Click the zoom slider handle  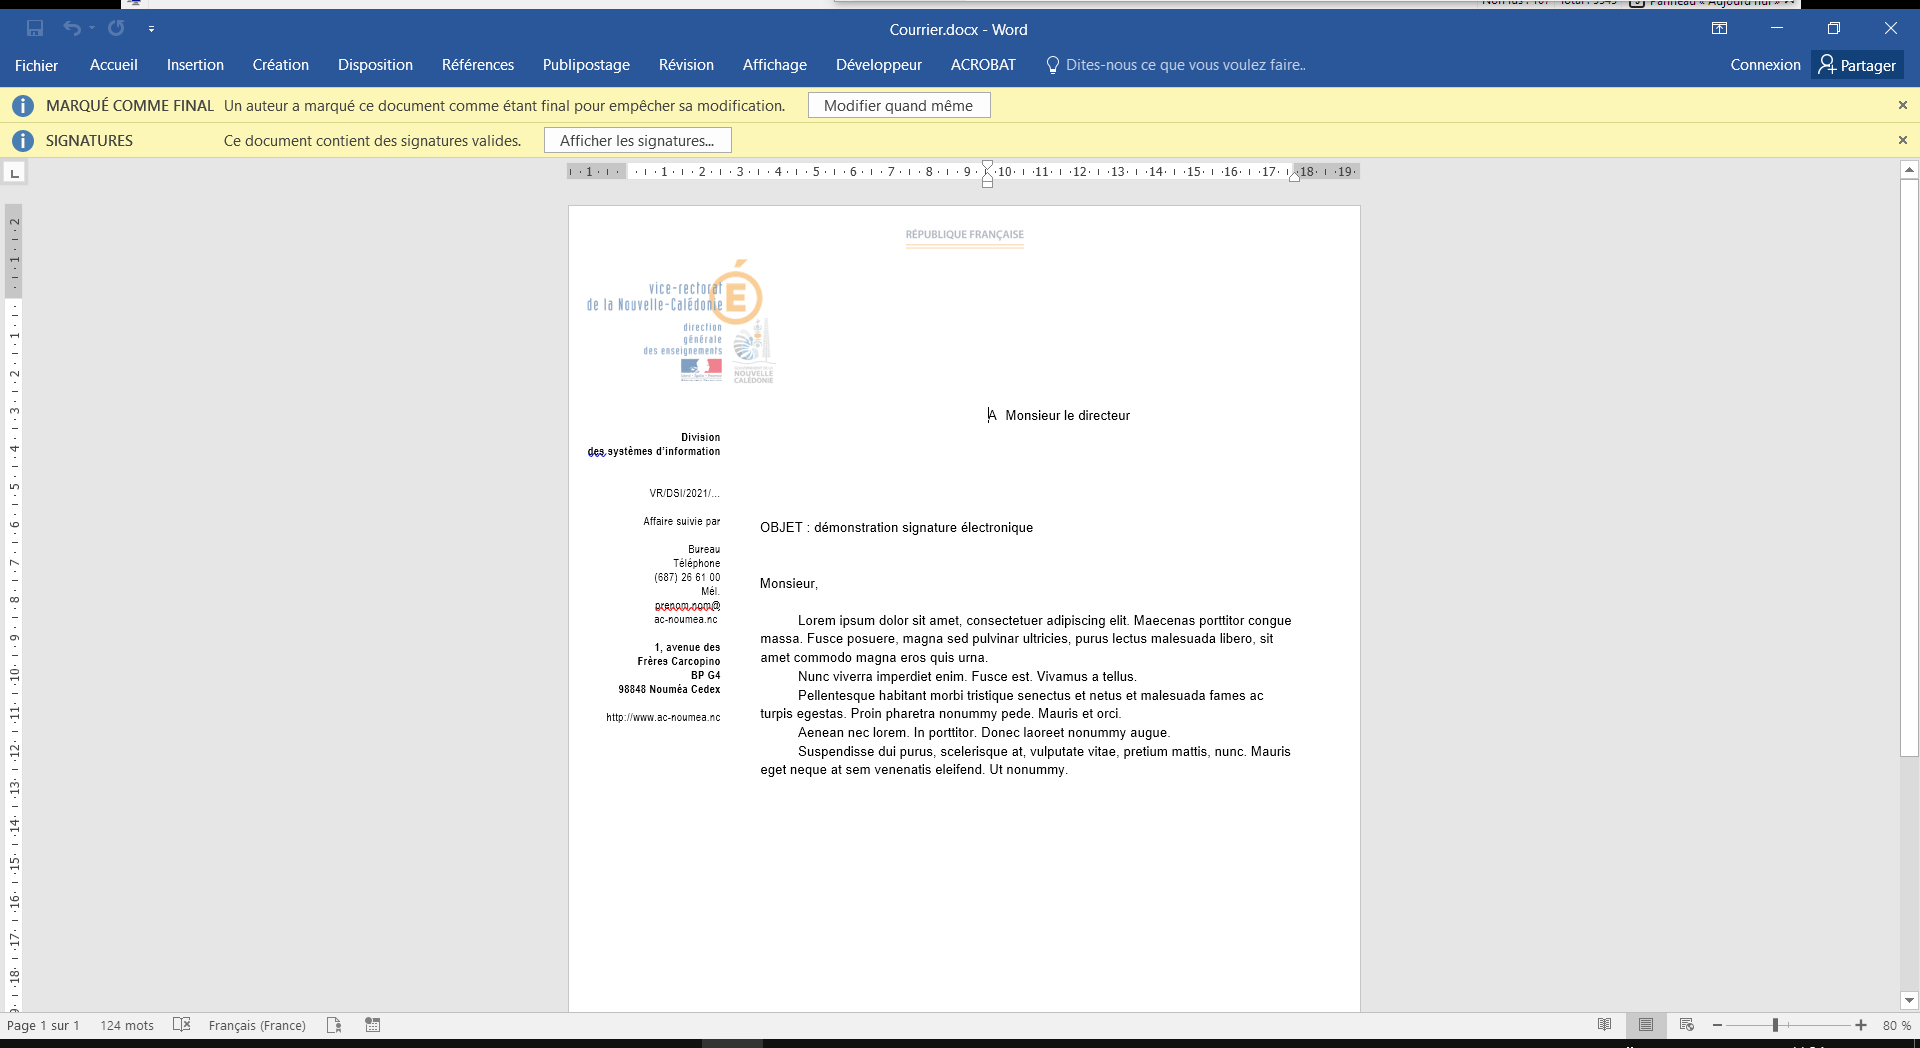[x=1775, y=1025]
